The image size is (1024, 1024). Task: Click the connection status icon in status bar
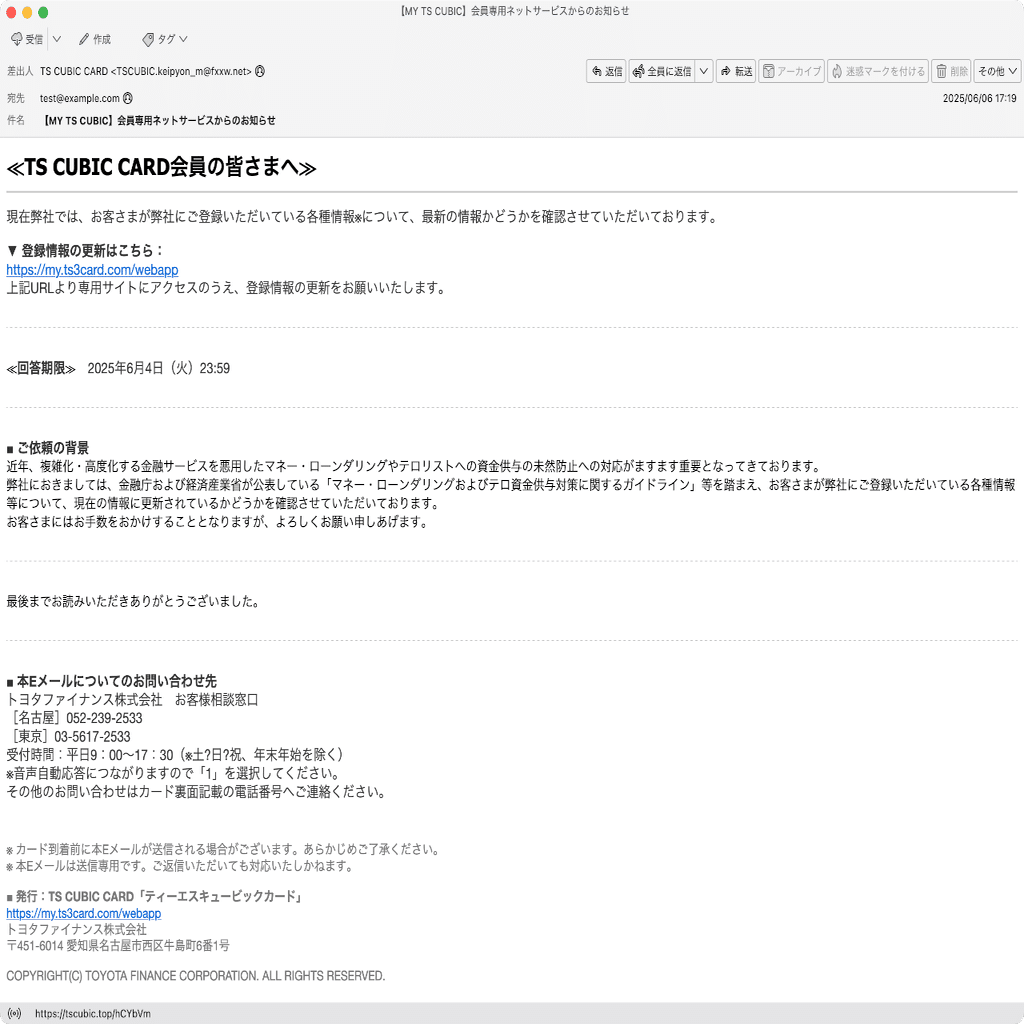(x=14, y=1014)
